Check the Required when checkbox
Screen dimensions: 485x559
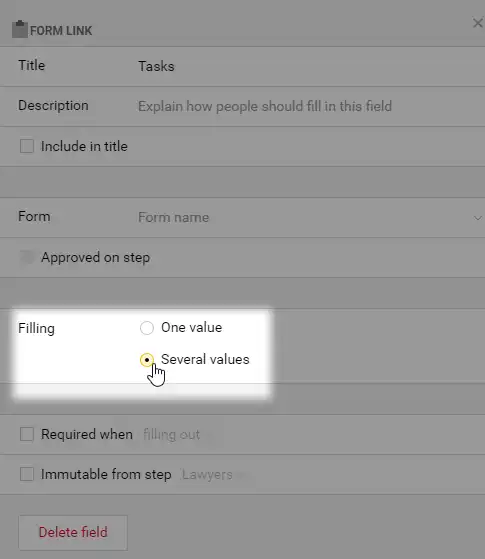27,434
